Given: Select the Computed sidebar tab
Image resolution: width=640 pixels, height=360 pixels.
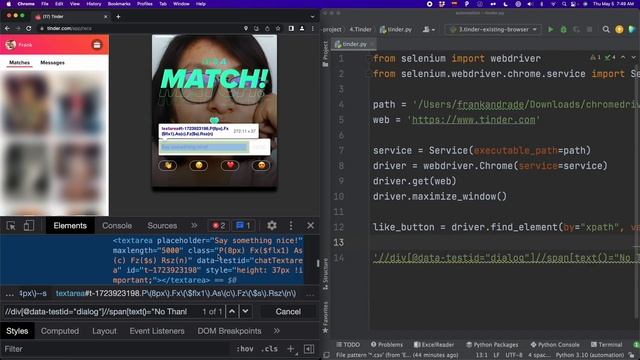Looking at the screenshot, I should click(60, 331).
